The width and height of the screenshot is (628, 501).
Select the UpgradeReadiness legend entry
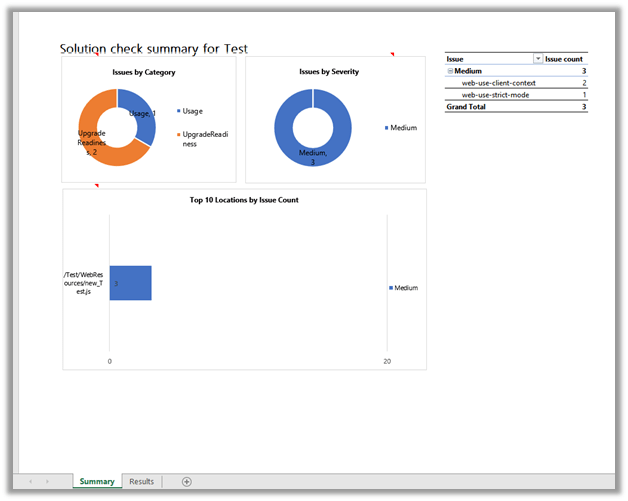[x=202, y=138]
